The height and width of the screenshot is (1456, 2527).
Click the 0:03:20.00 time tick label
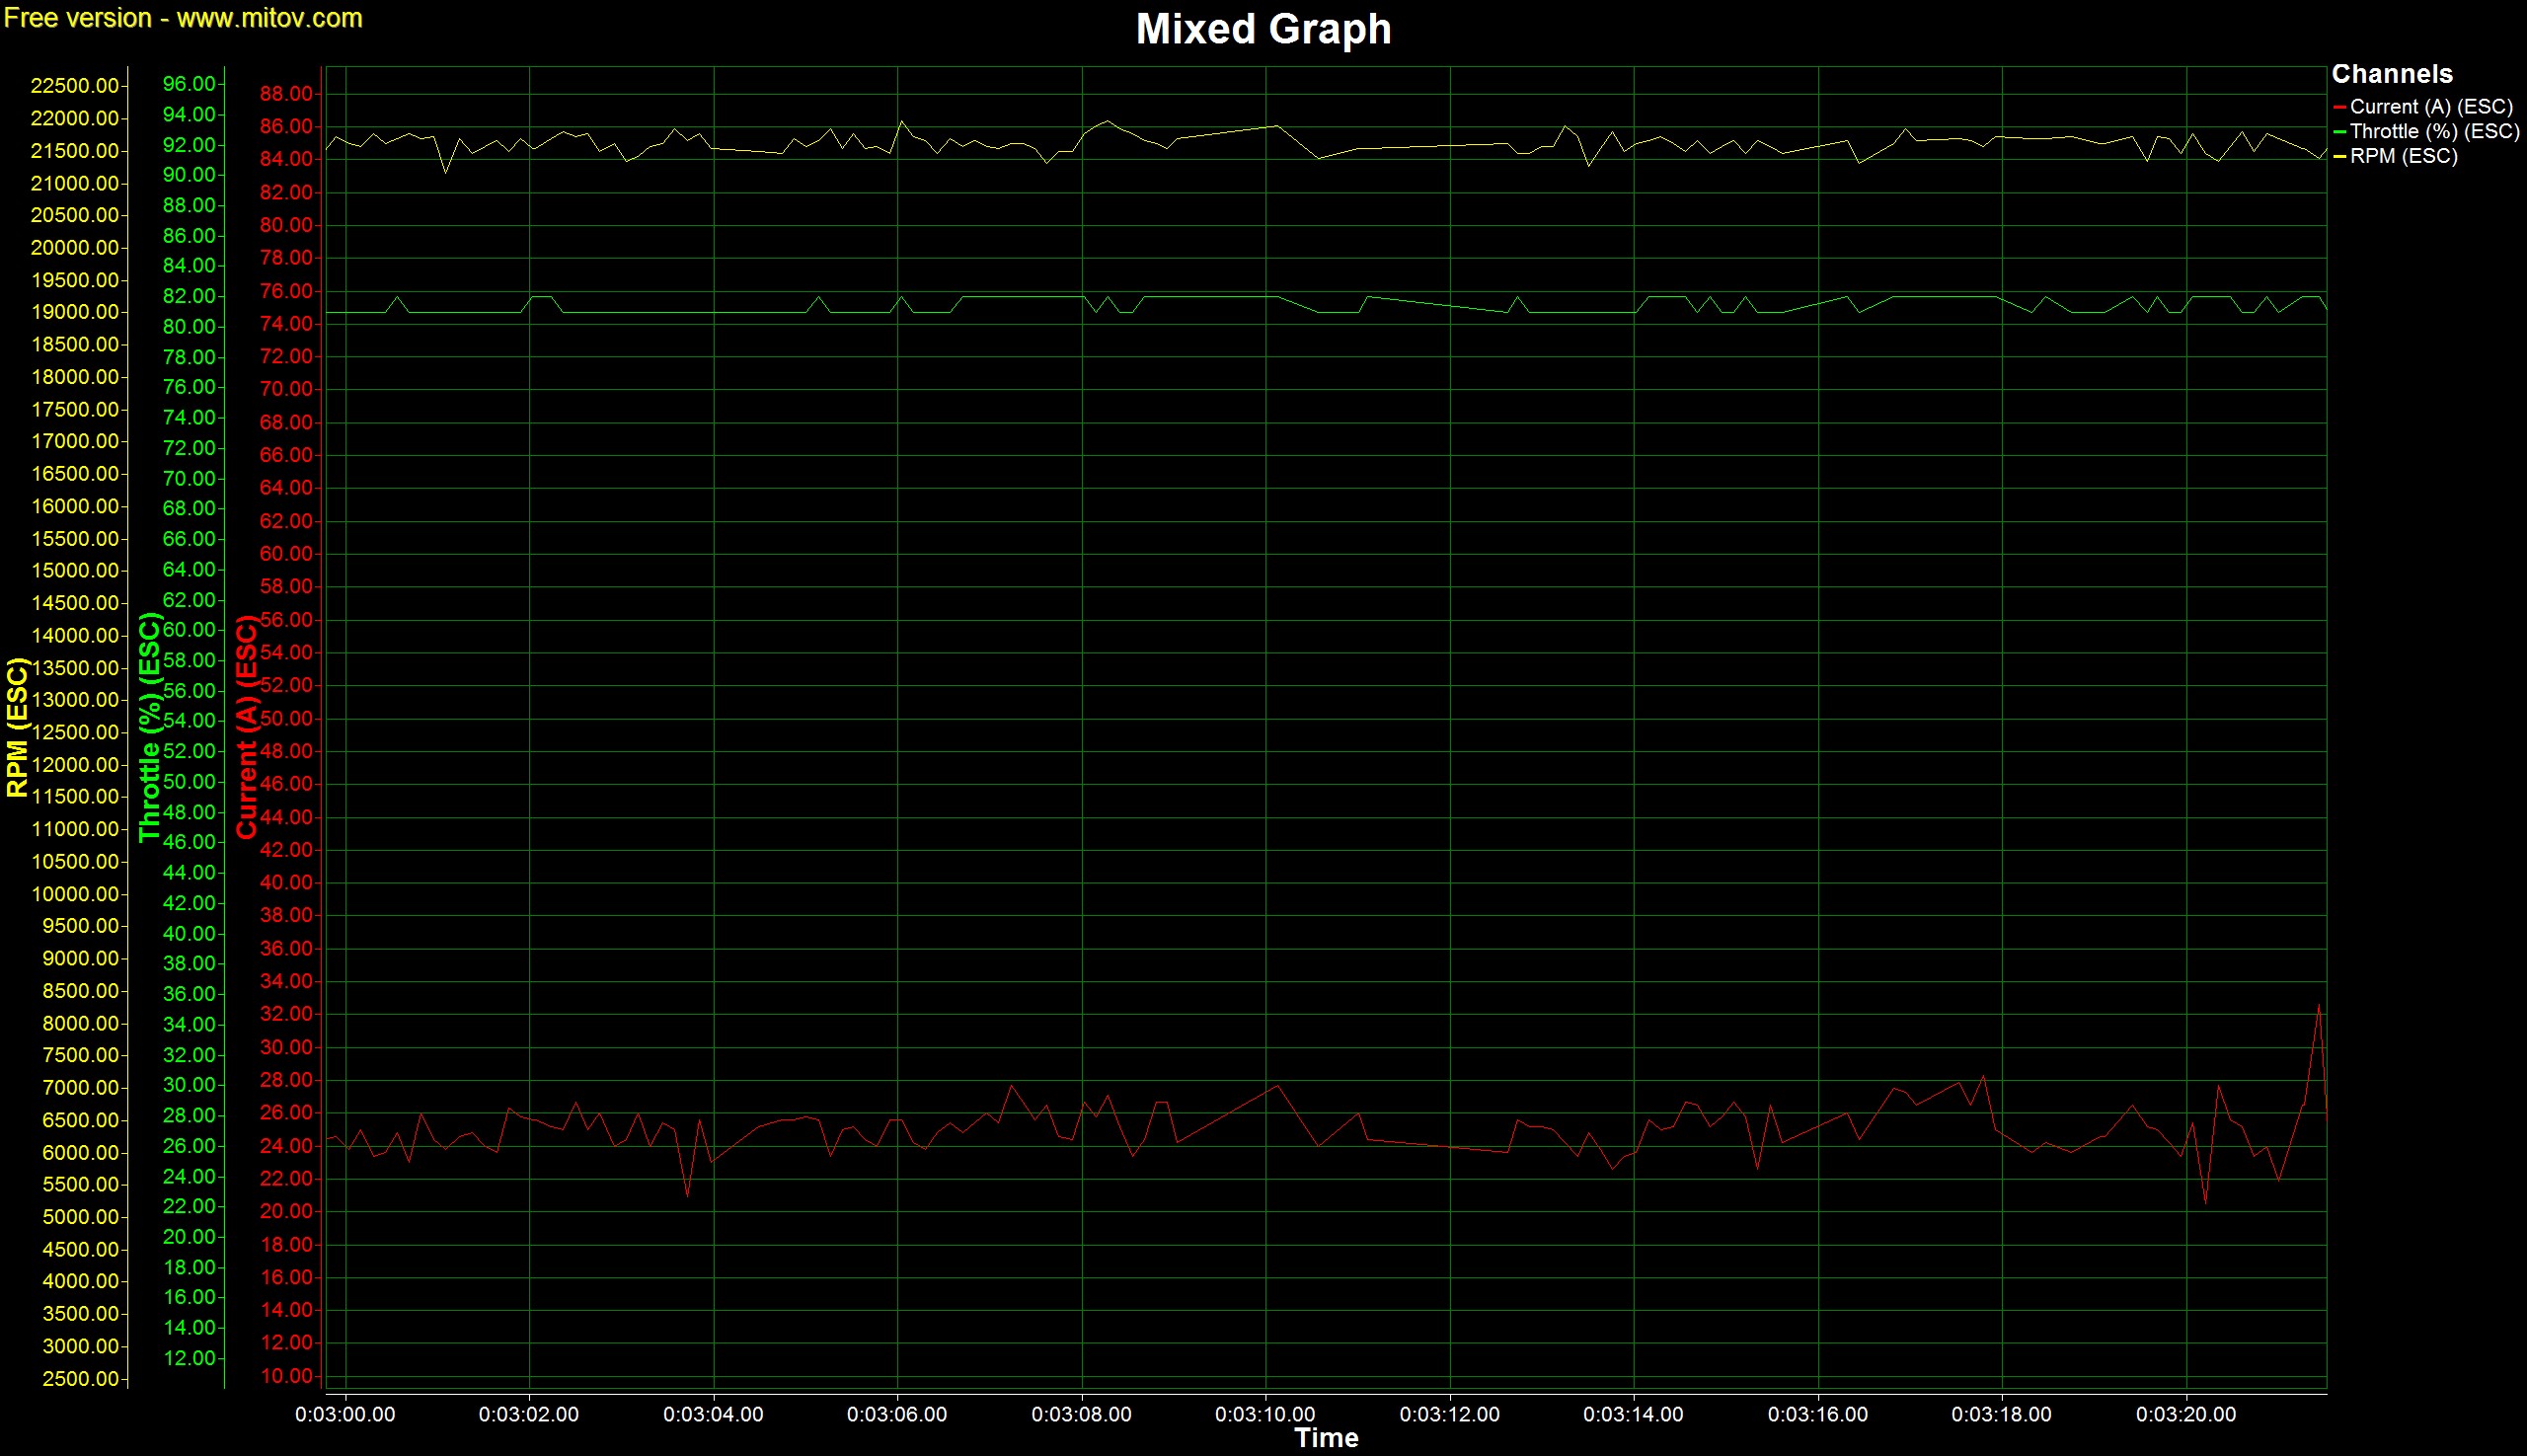pyautogui.click(x=2186, y=1414)
